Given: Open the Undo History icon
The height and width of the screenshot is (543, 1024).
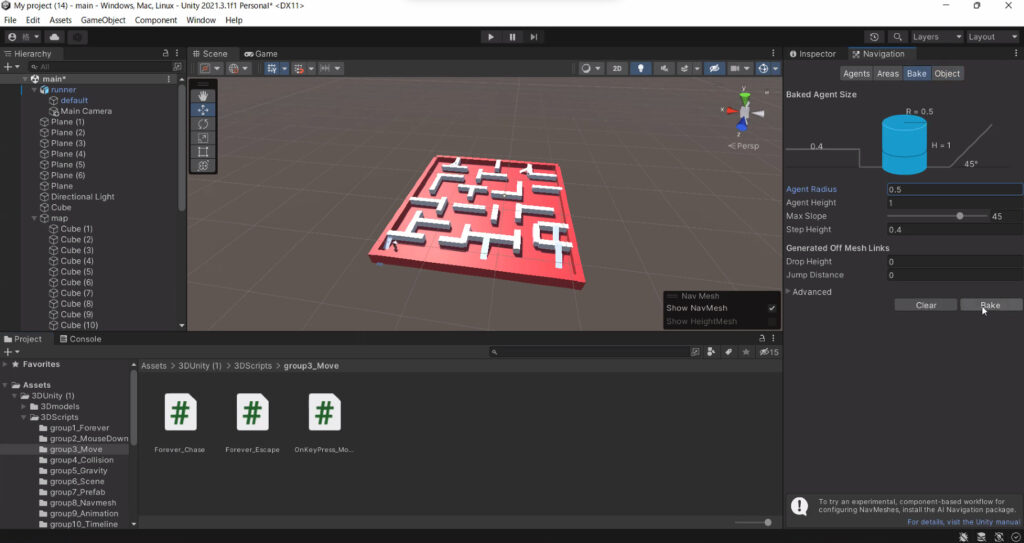Looking at the screenshot, I should 875,37.
